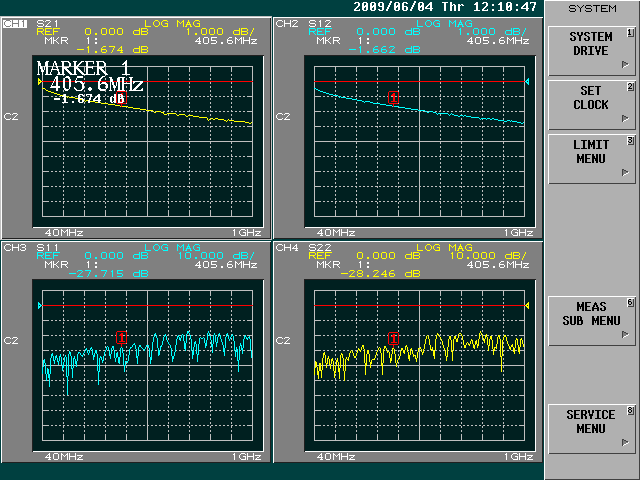640x480 pixels.
Task: Click CH4 marker frequency 405.6MHz
Action: tap(498, 265)
